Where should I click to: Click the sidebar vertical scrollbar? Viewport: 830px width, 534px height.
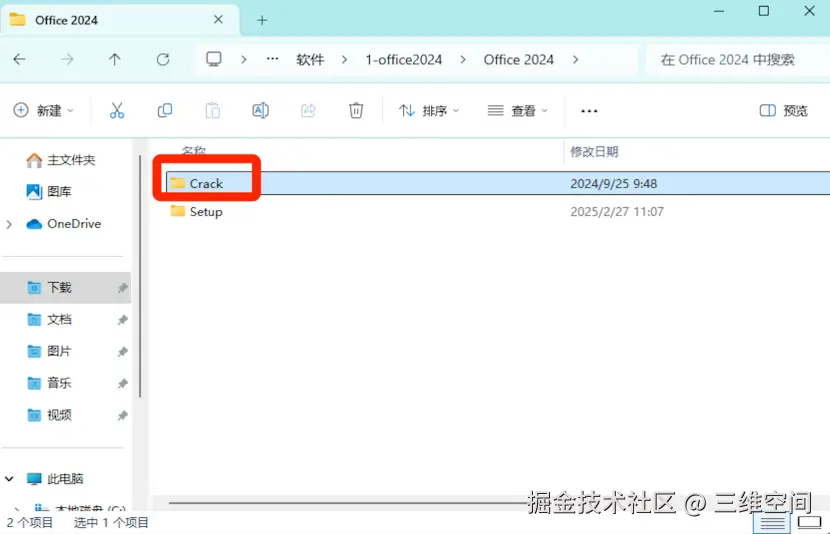pyautogui.click(x=140, y=275)
